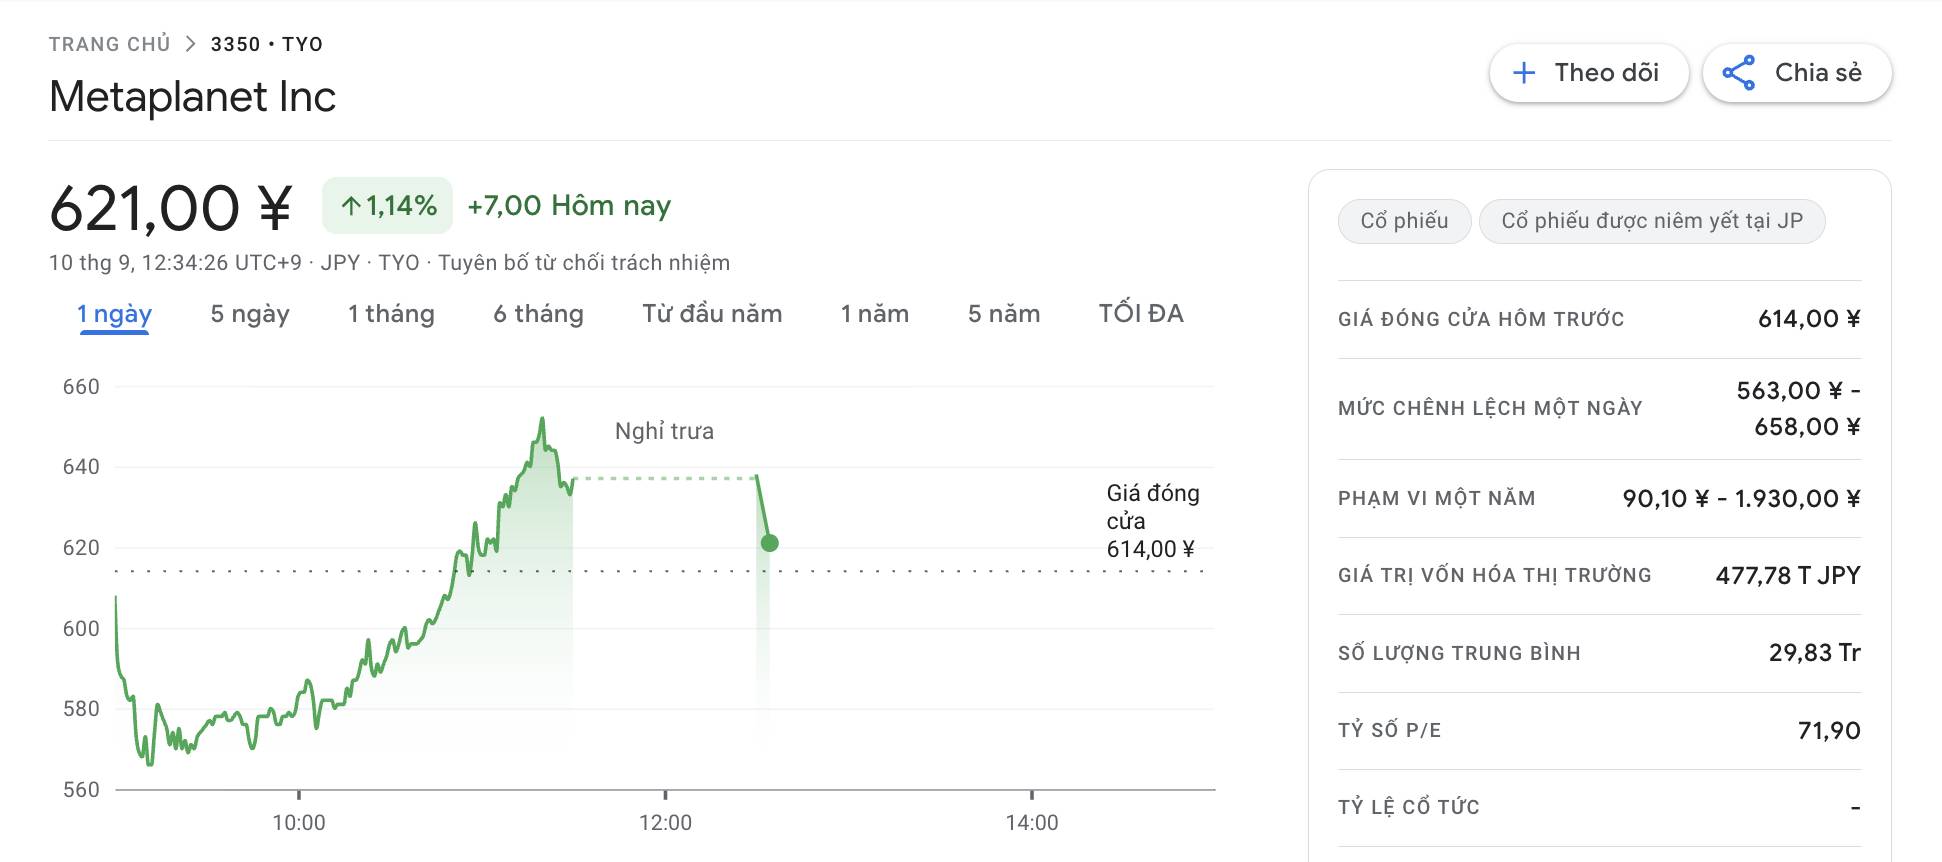Switch to the 5 năm chart range
The width and height of the screenshot is (1942, 862).
click(x=1004, y=314)
